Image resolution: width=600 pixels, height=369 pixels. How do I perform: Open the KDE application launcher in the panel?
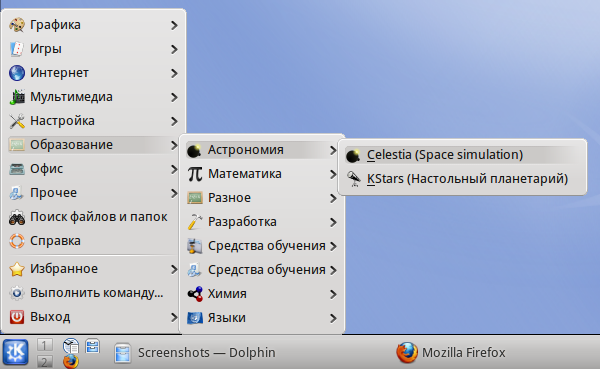tap(16, 352)
